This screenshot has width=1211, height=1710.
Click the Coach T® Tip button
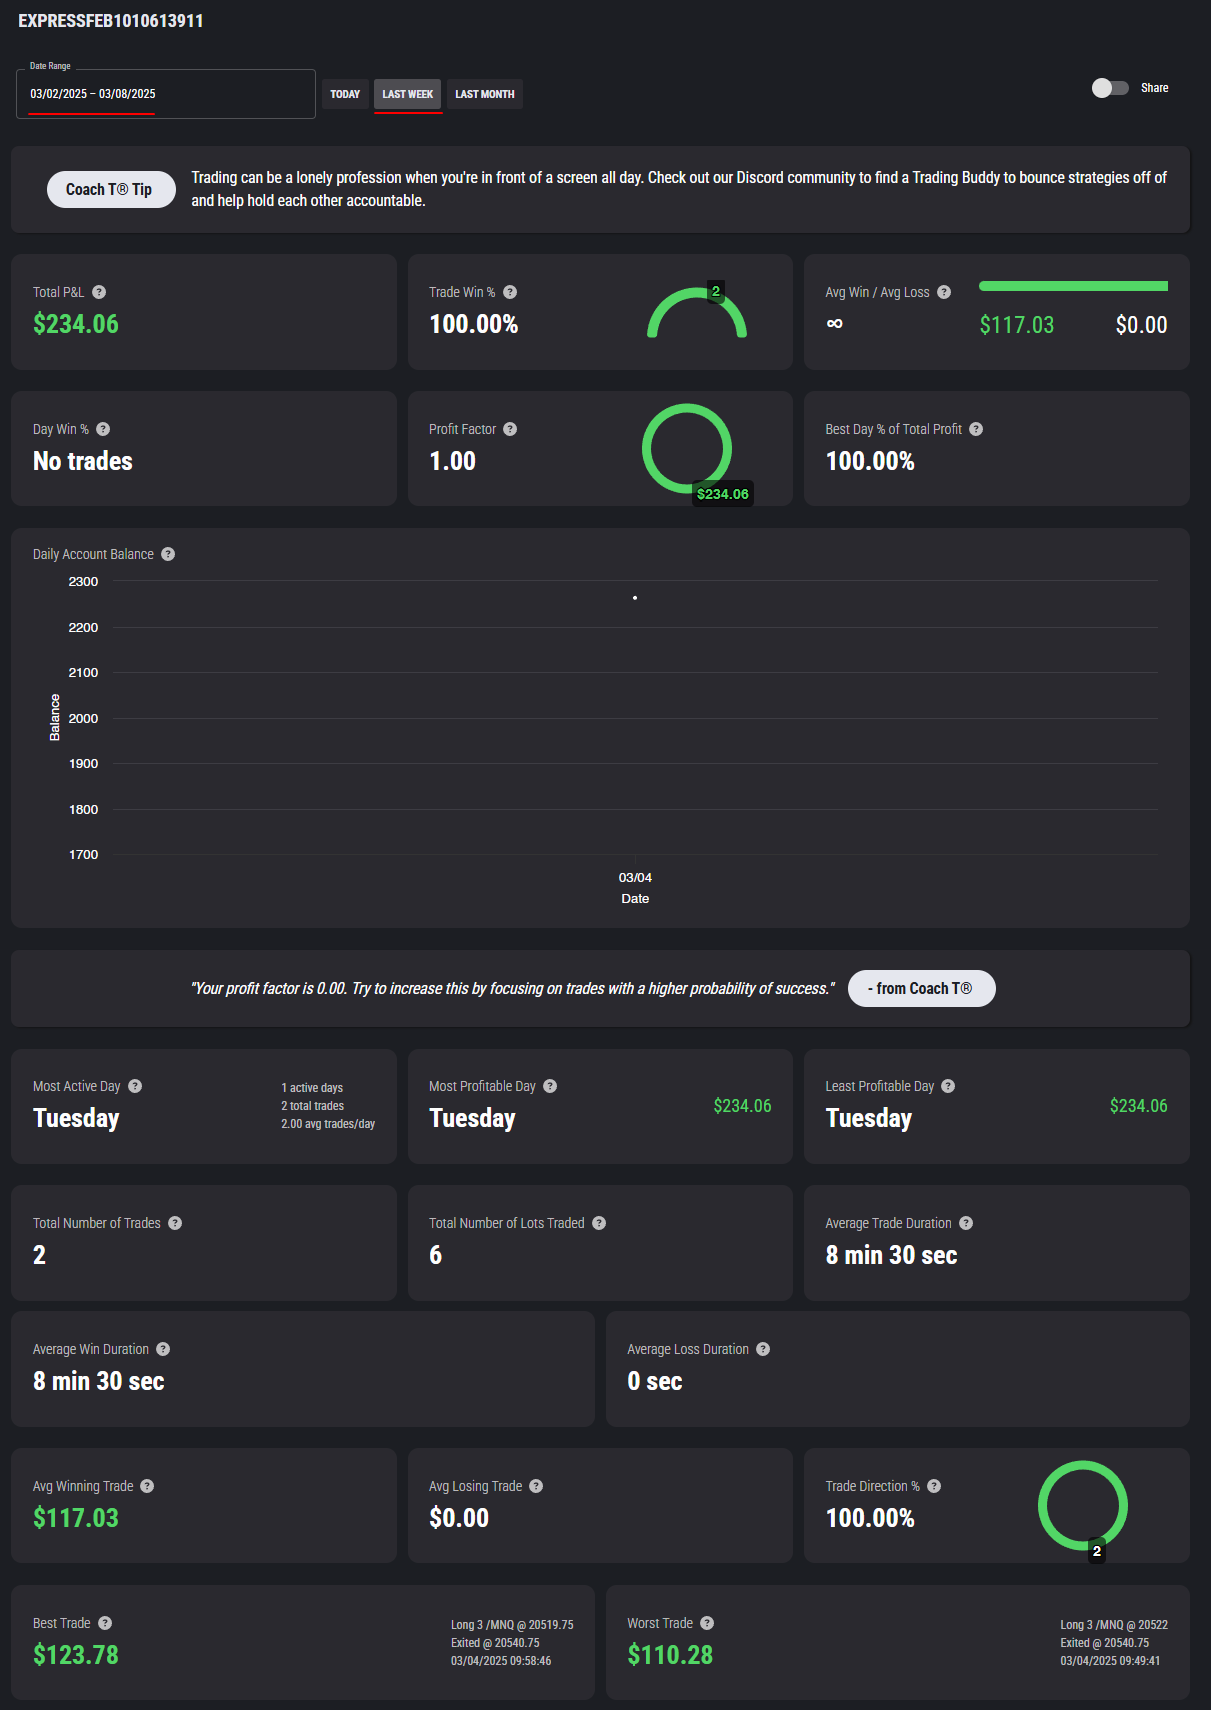click(110, 190)
